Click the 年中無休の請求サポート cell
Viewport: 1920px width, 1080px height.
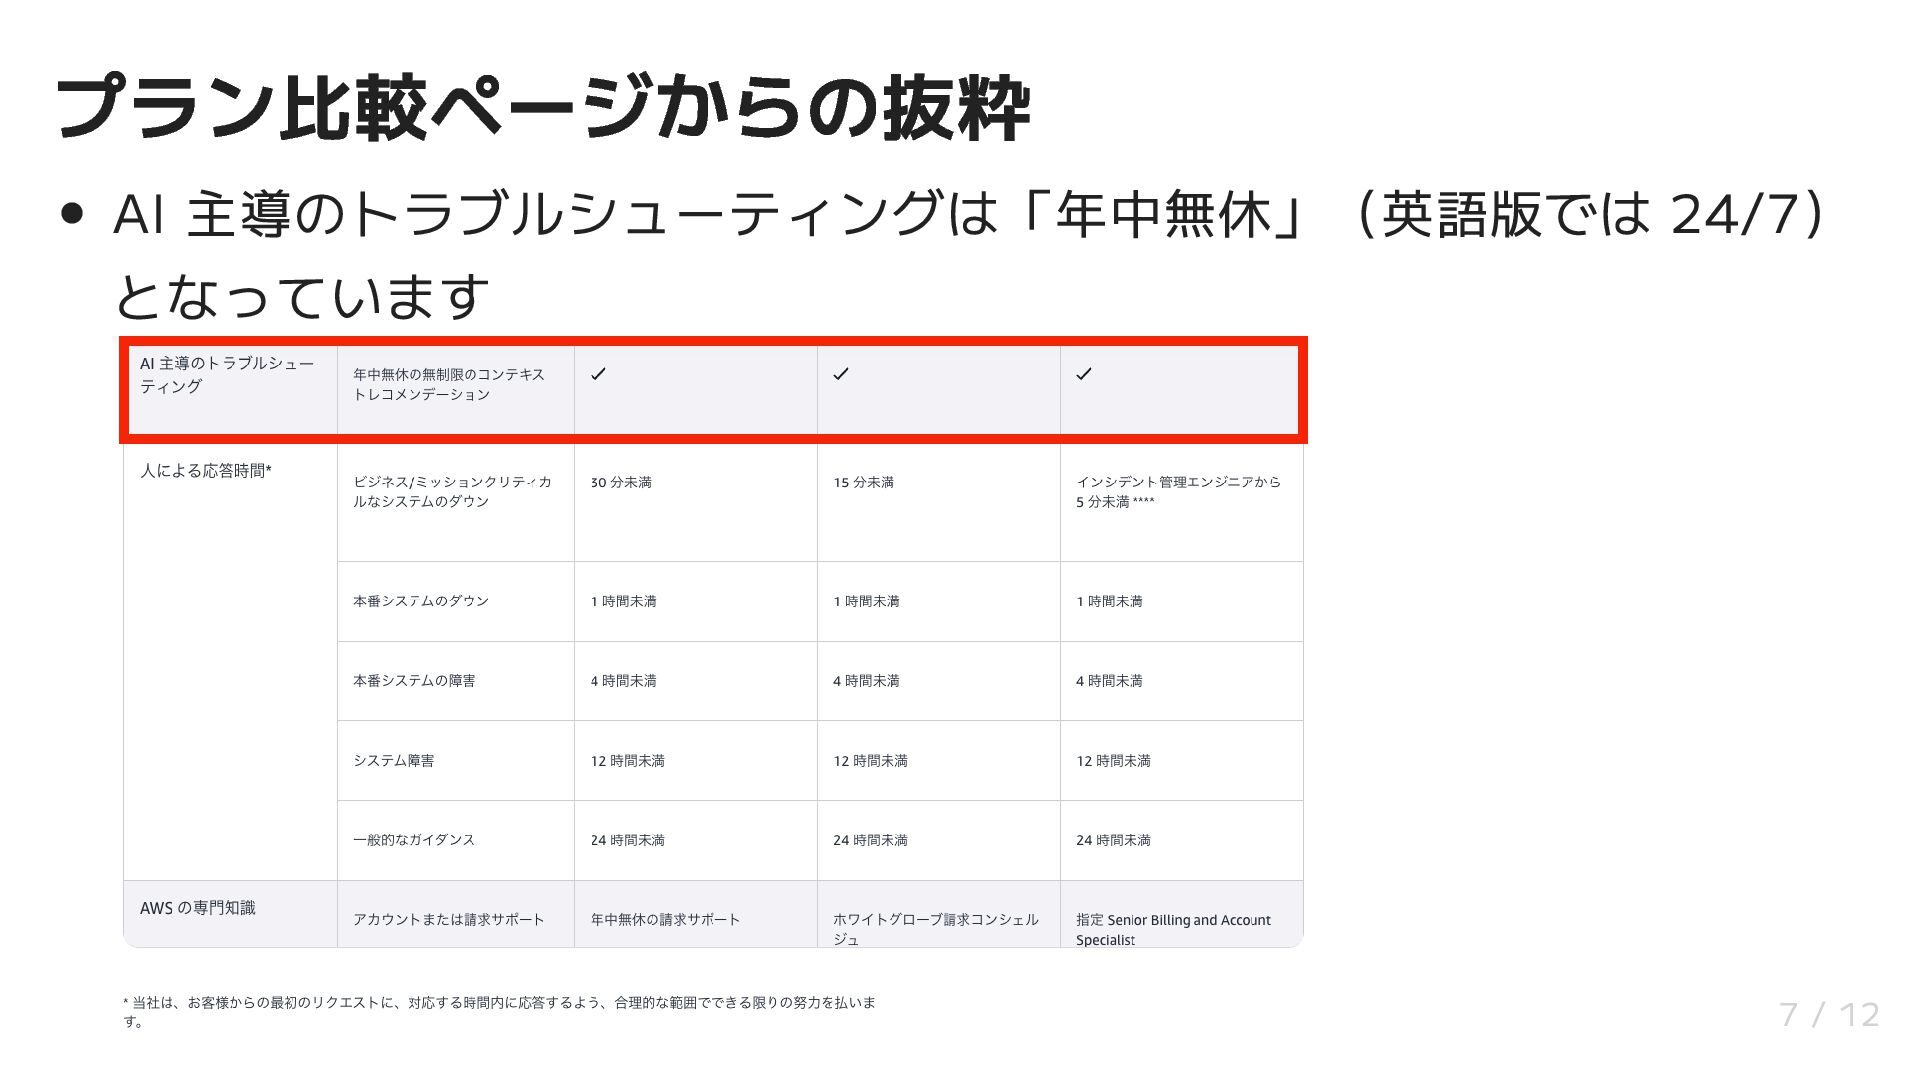pyautogui.click(x=665, y=920)
